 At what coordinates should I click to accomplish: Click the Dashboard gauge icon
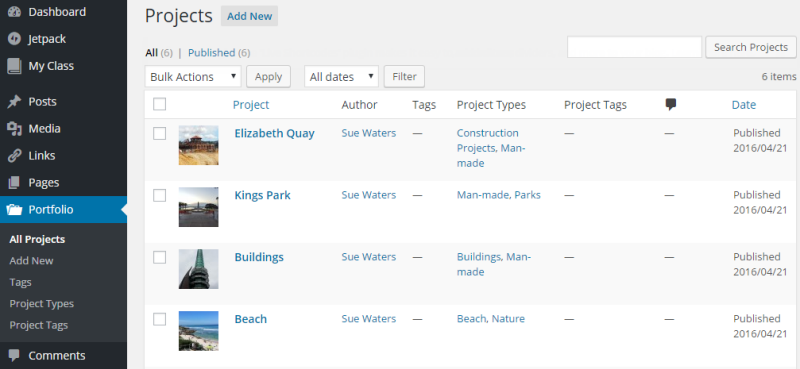click(x=14, y=12)
